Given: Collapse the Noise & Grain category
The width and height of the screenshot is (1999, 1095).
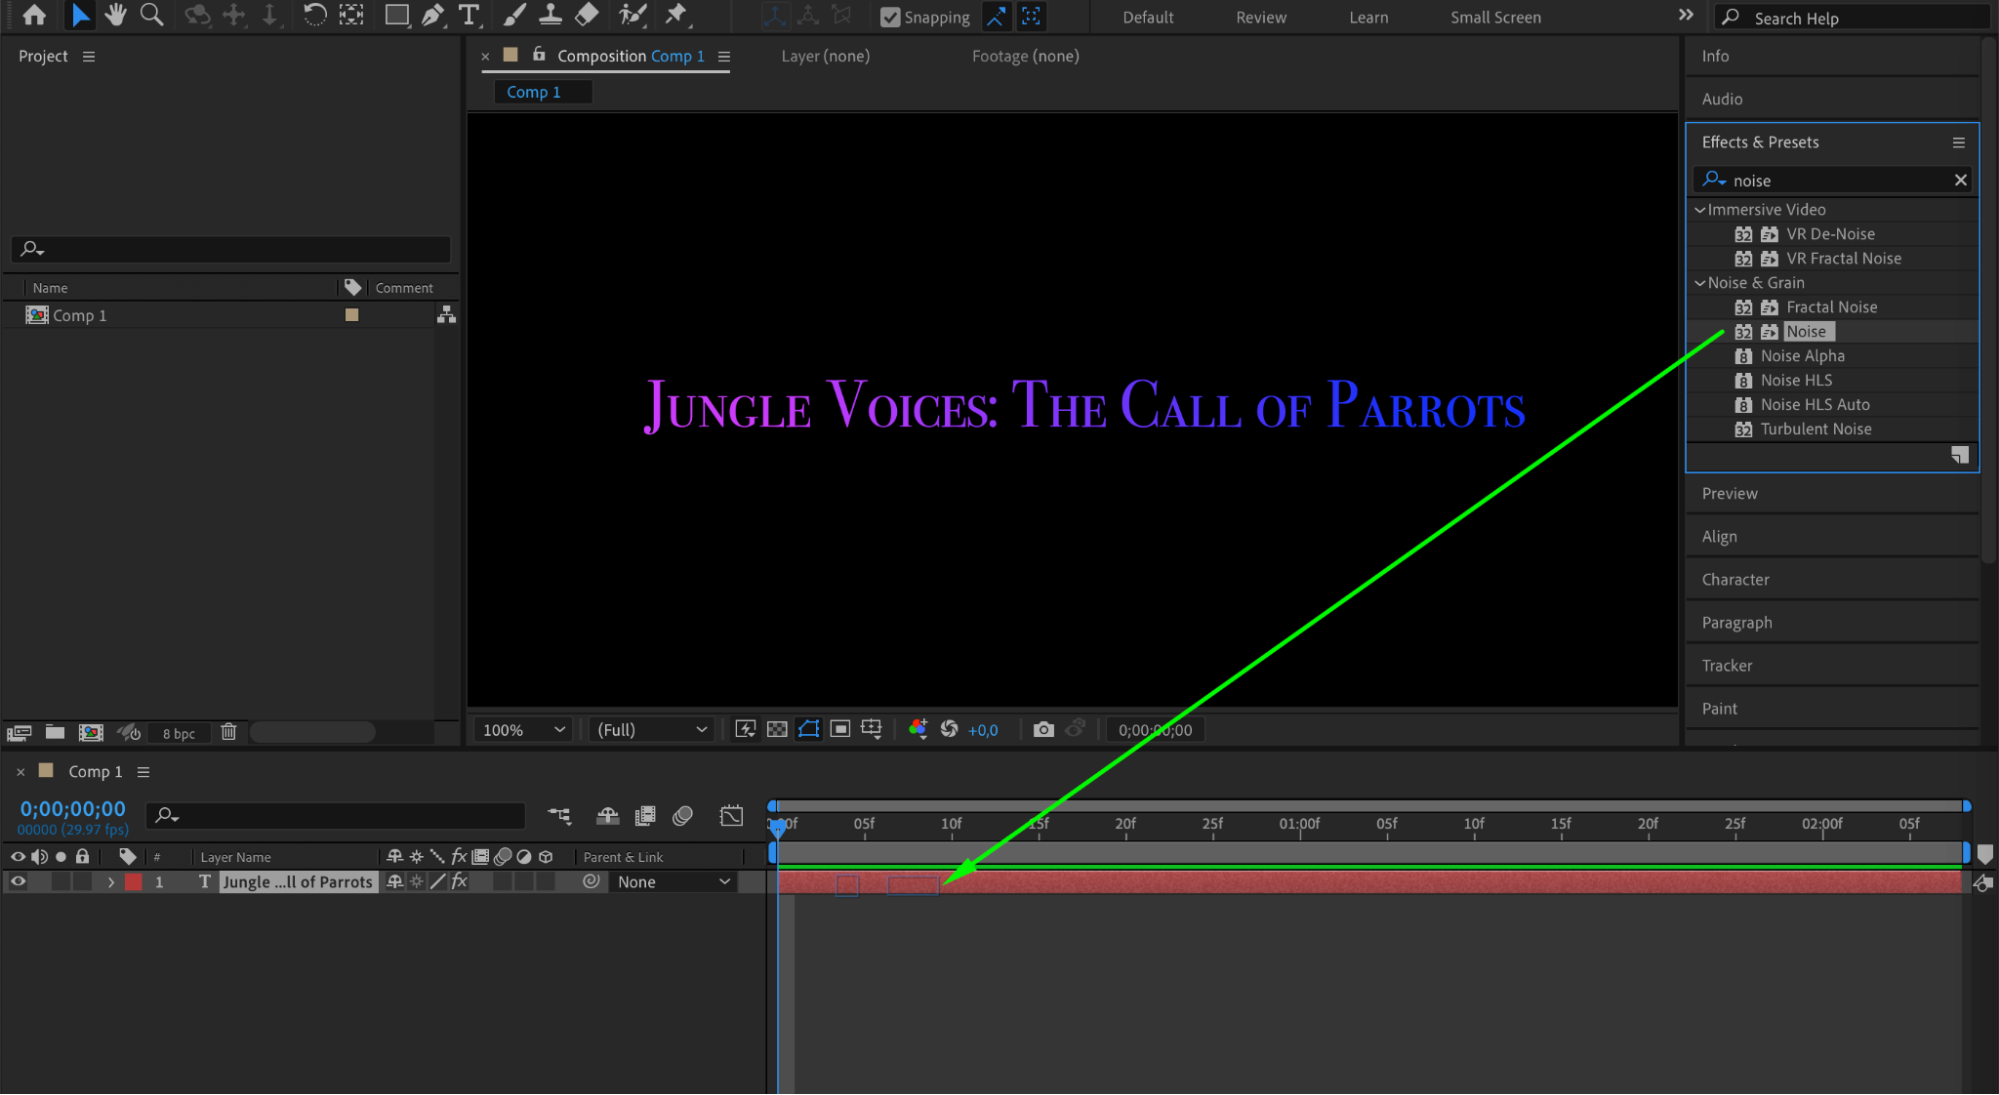Looking at the screenshot, I should coord(1700,283).
